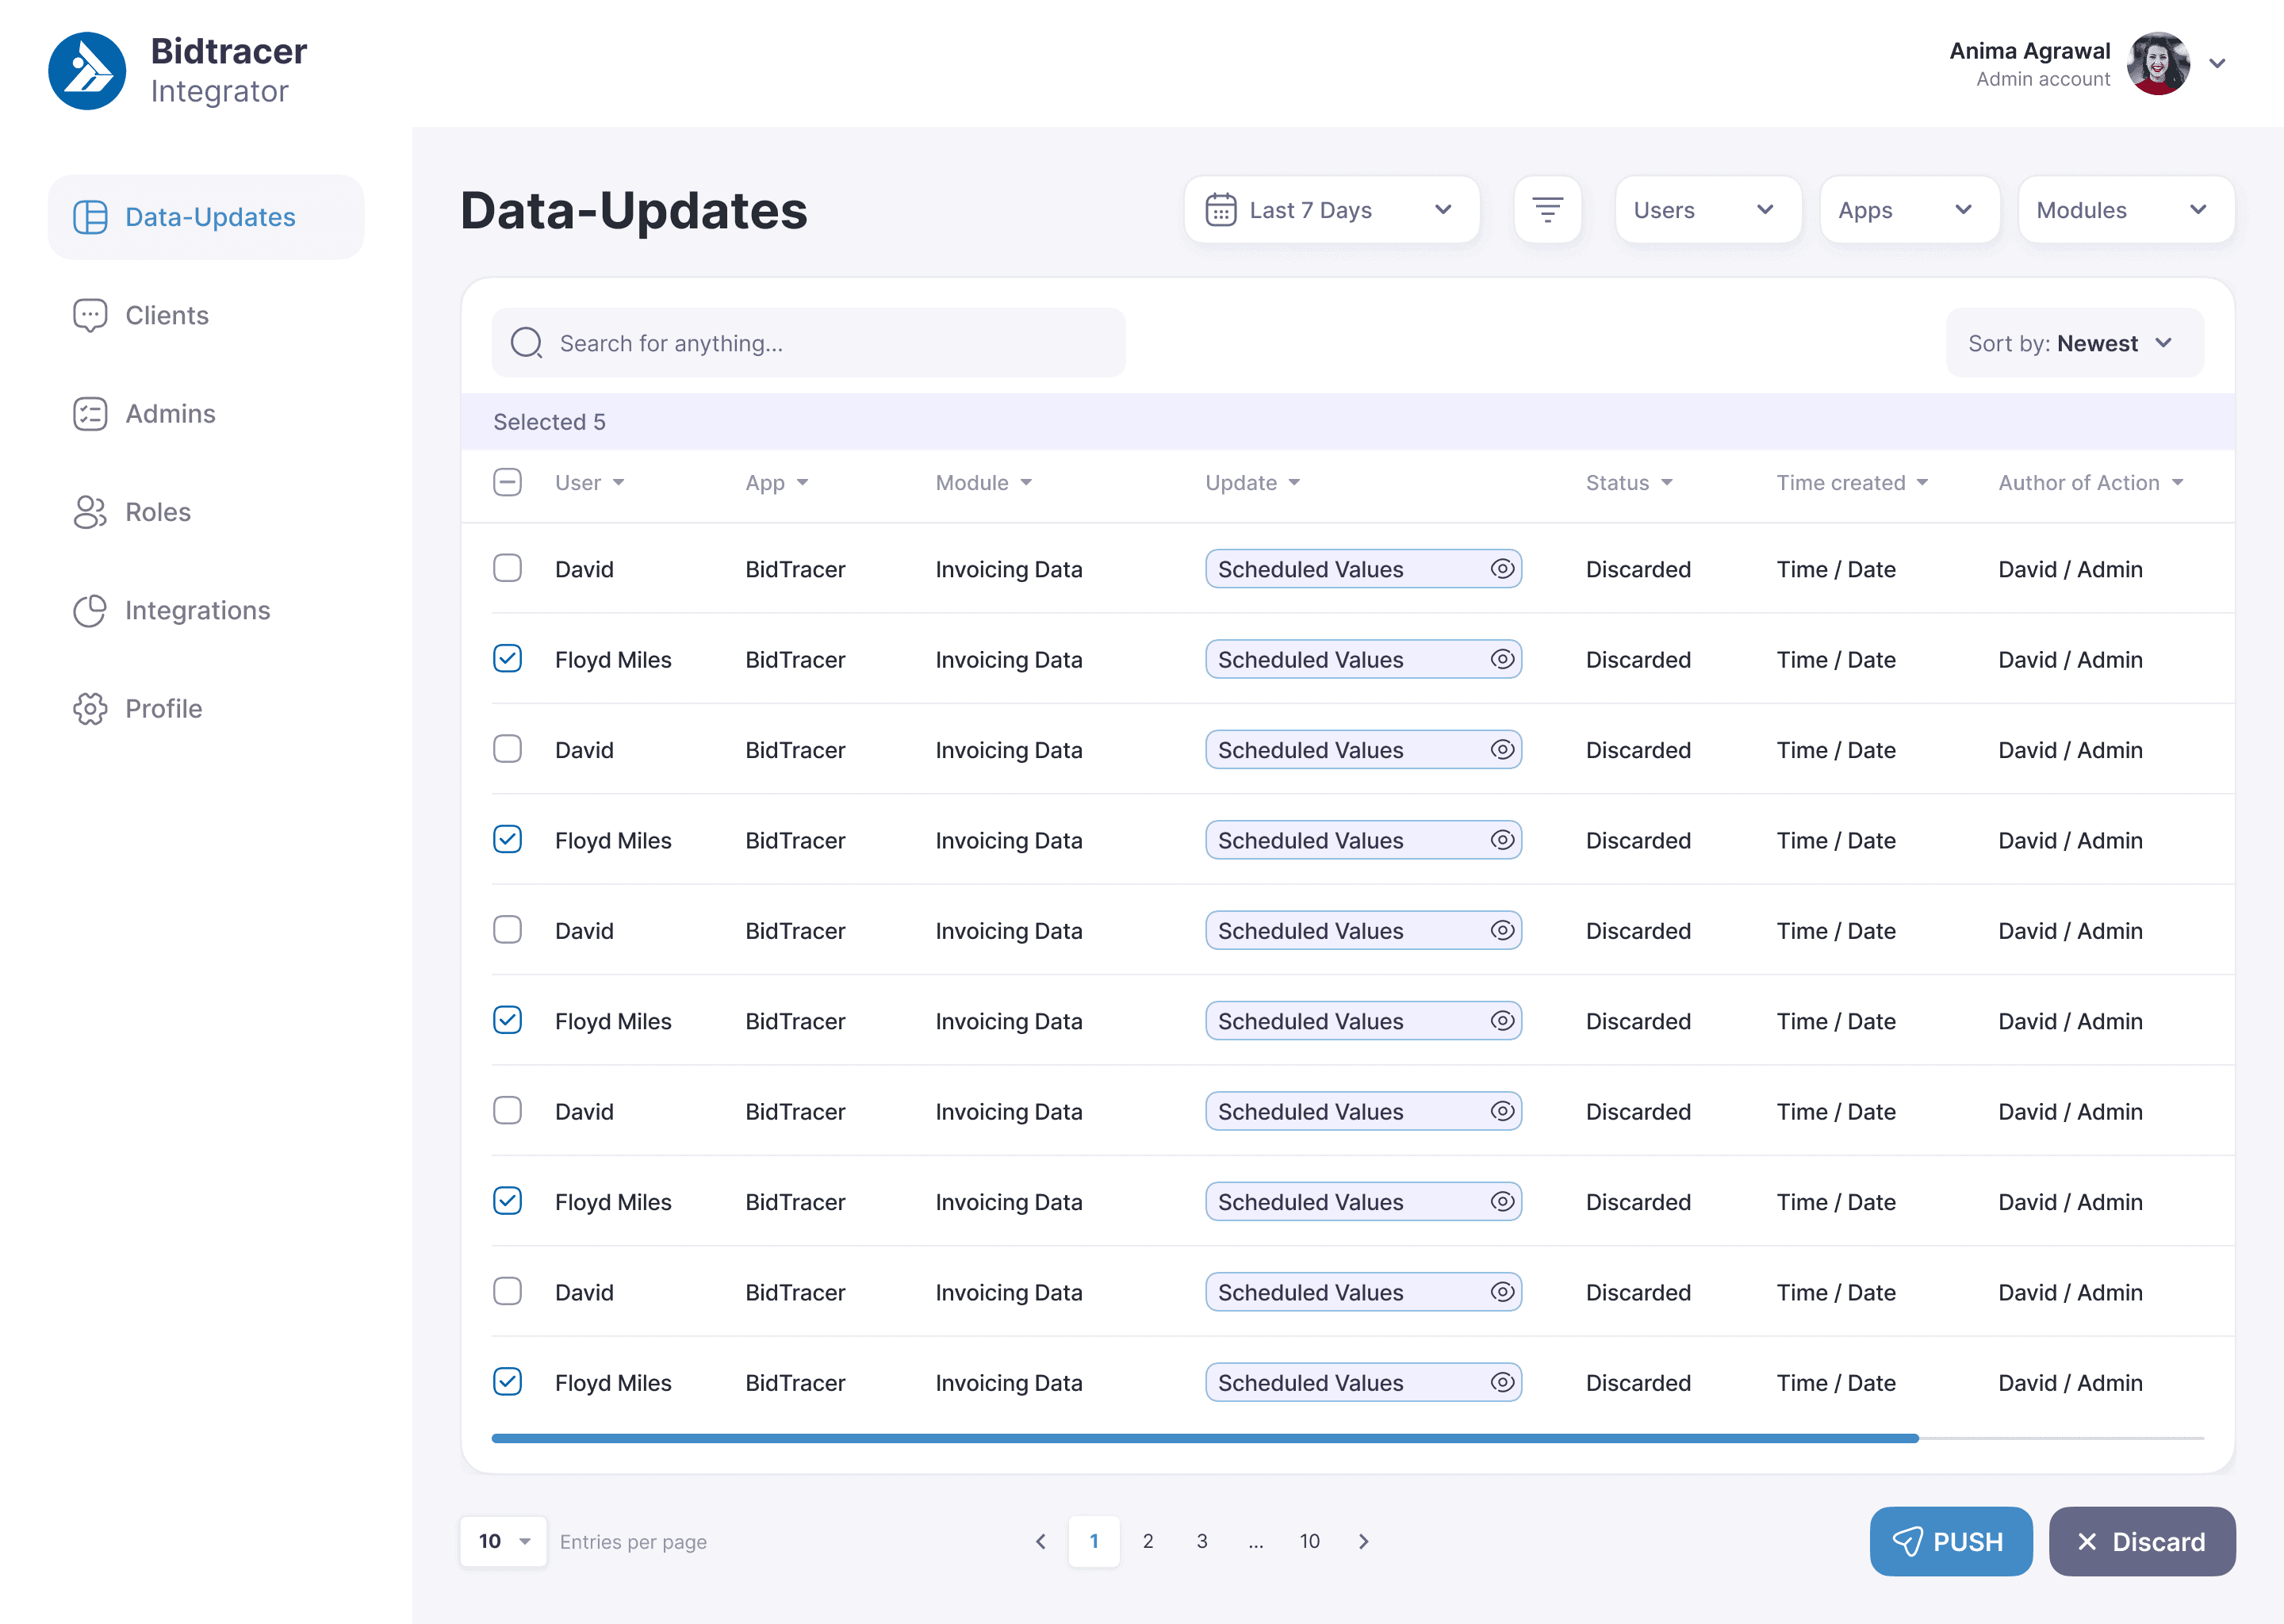Click the Admins checklist icon
This screenshot has width=2284, height=1624.
tap(90, 414)
